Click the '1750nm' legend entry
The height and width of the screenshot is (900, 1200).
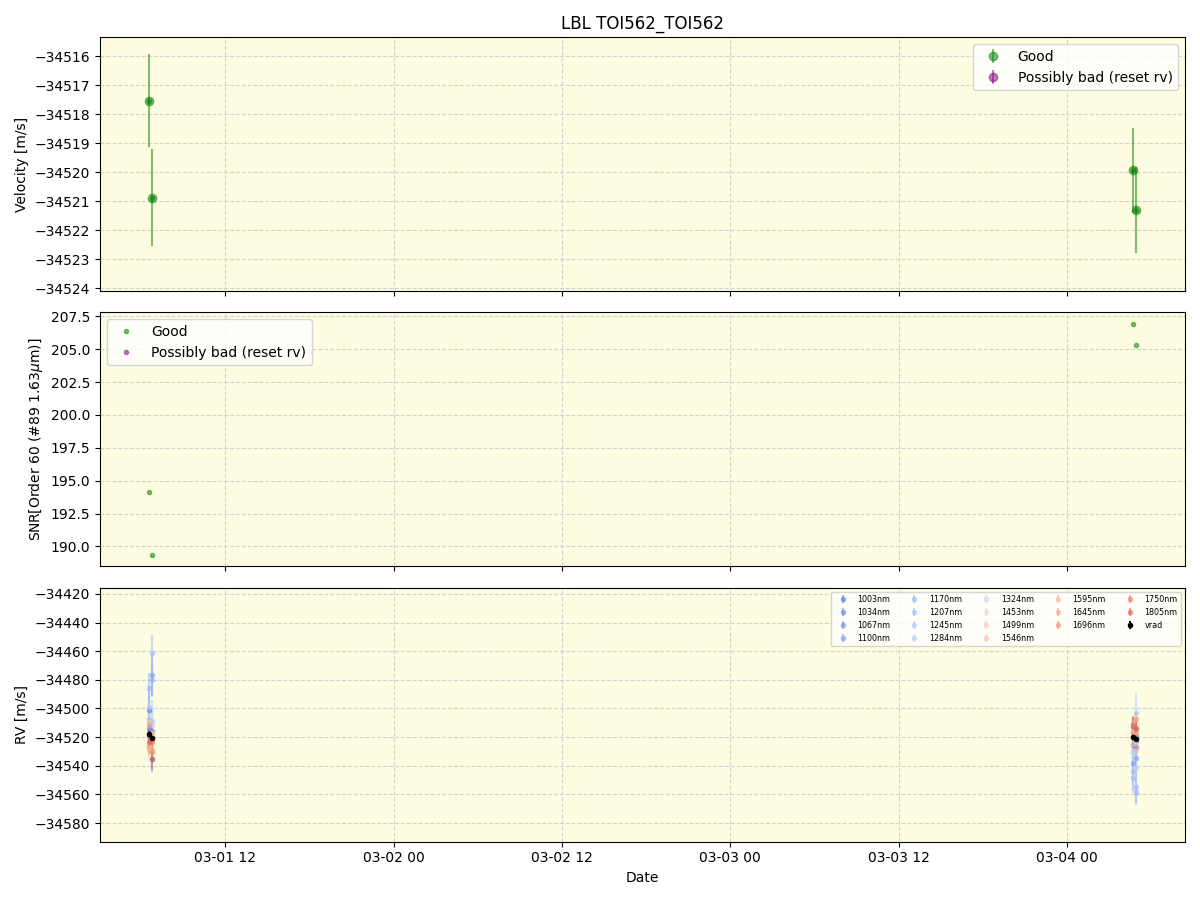[x=1161, y=599]
